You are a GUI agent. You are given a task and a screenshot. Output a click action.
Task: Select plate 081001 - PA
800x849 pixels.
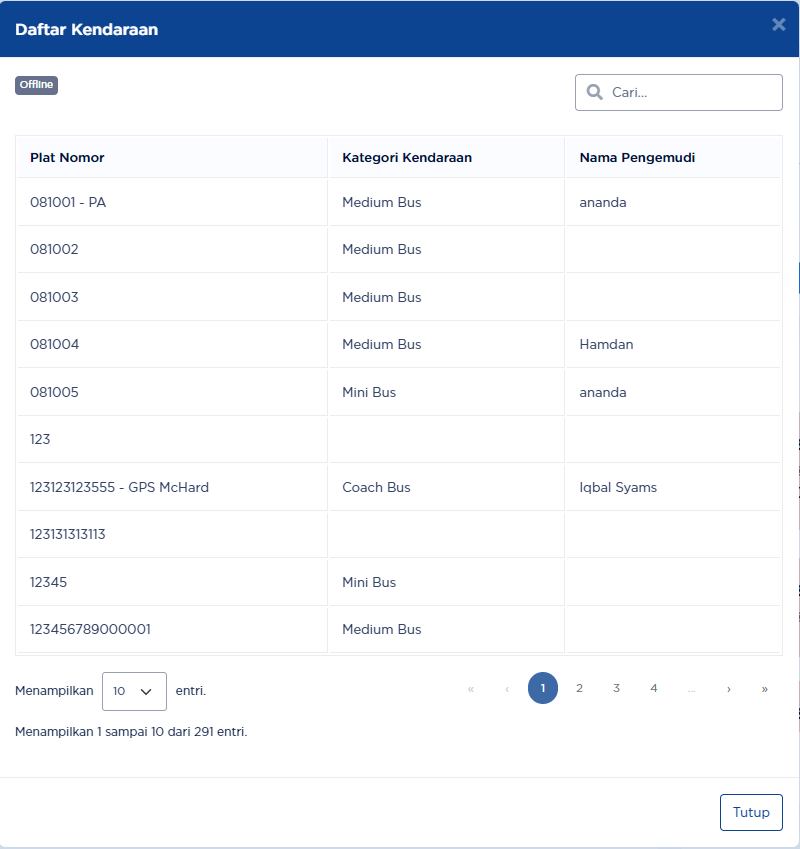[68, 203]
